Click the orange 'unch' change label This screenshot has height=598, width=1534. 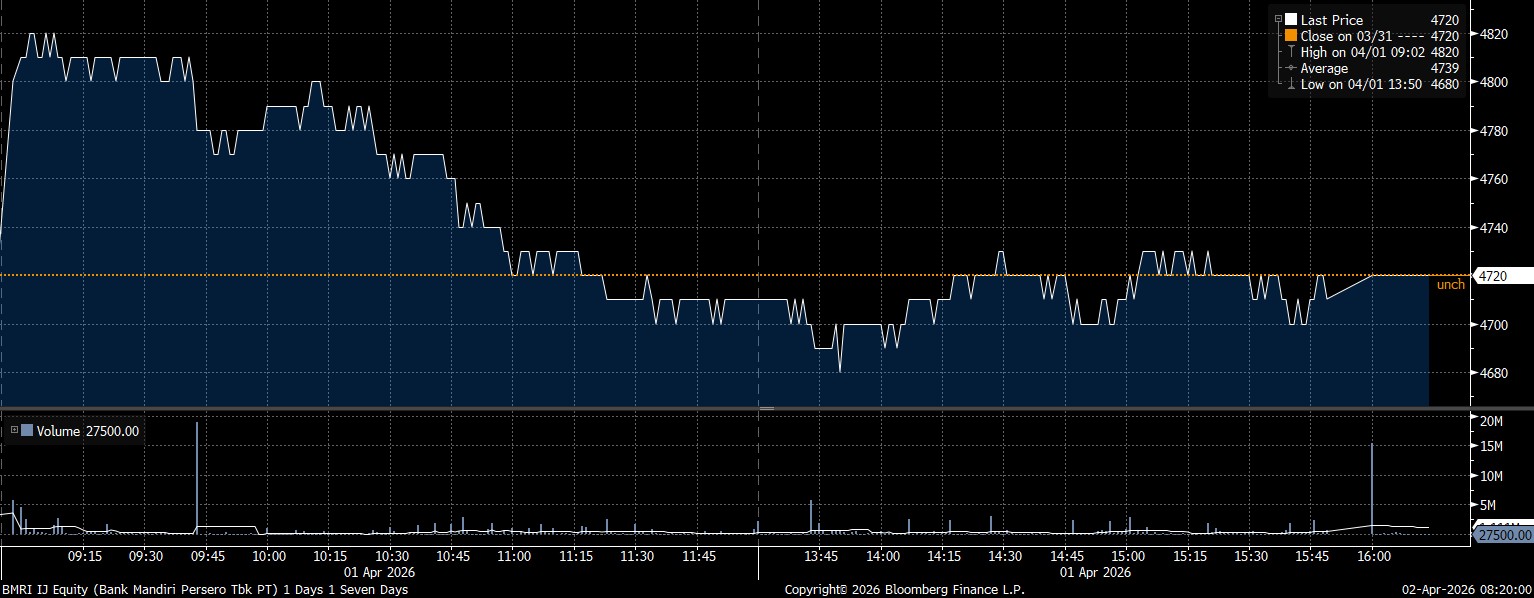1450,285
